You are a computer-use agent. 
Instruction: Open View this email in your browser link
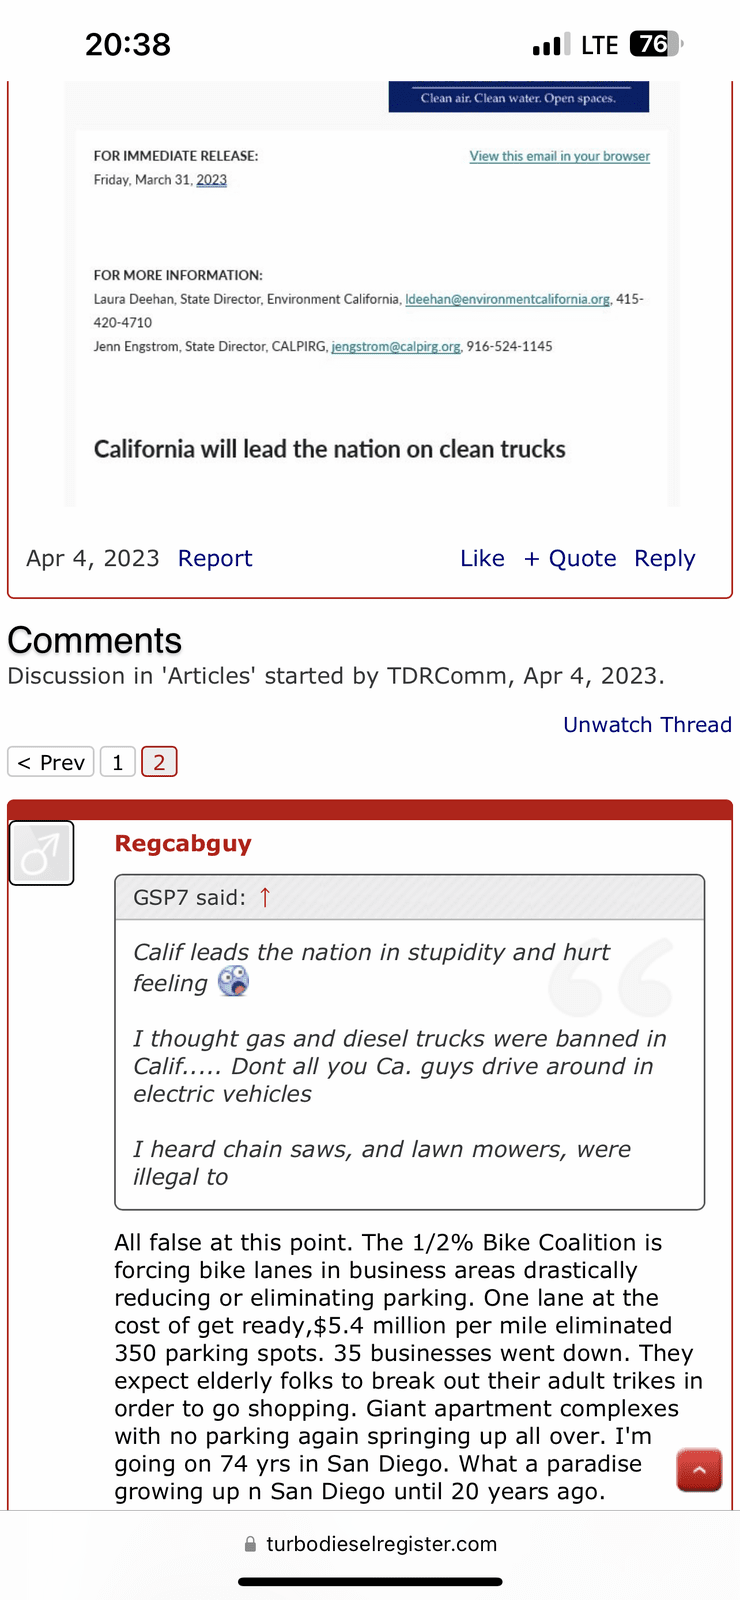pyautogui.click(x=560, y=156)
